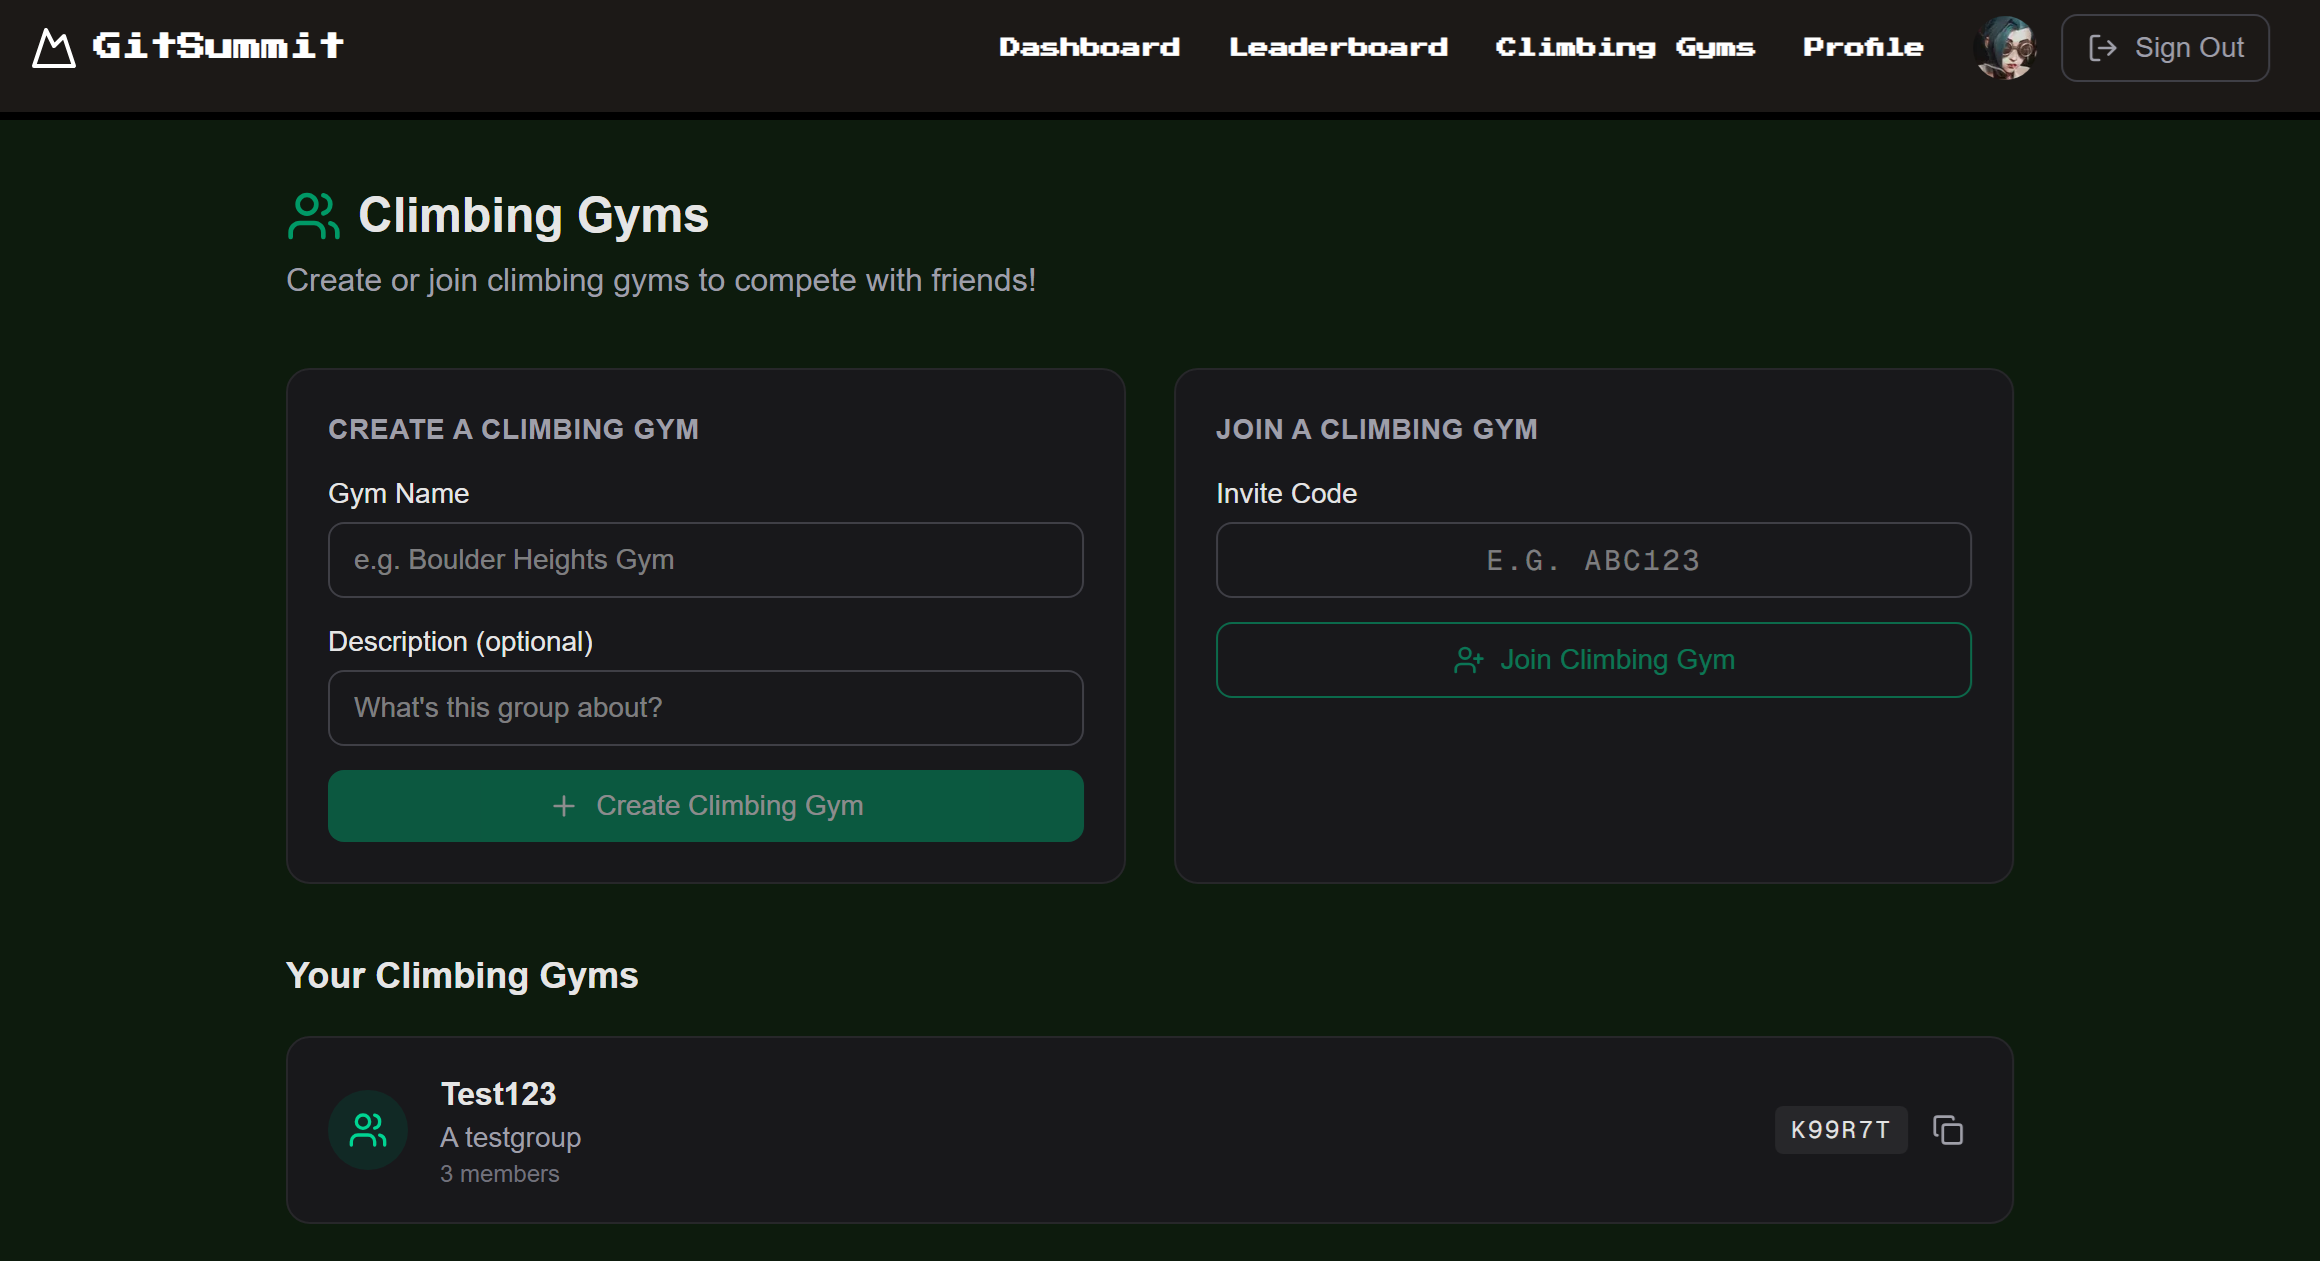Screen dimensions: 2320x1261
Task: Click the user avatar picture
Action: (2004, 47)
